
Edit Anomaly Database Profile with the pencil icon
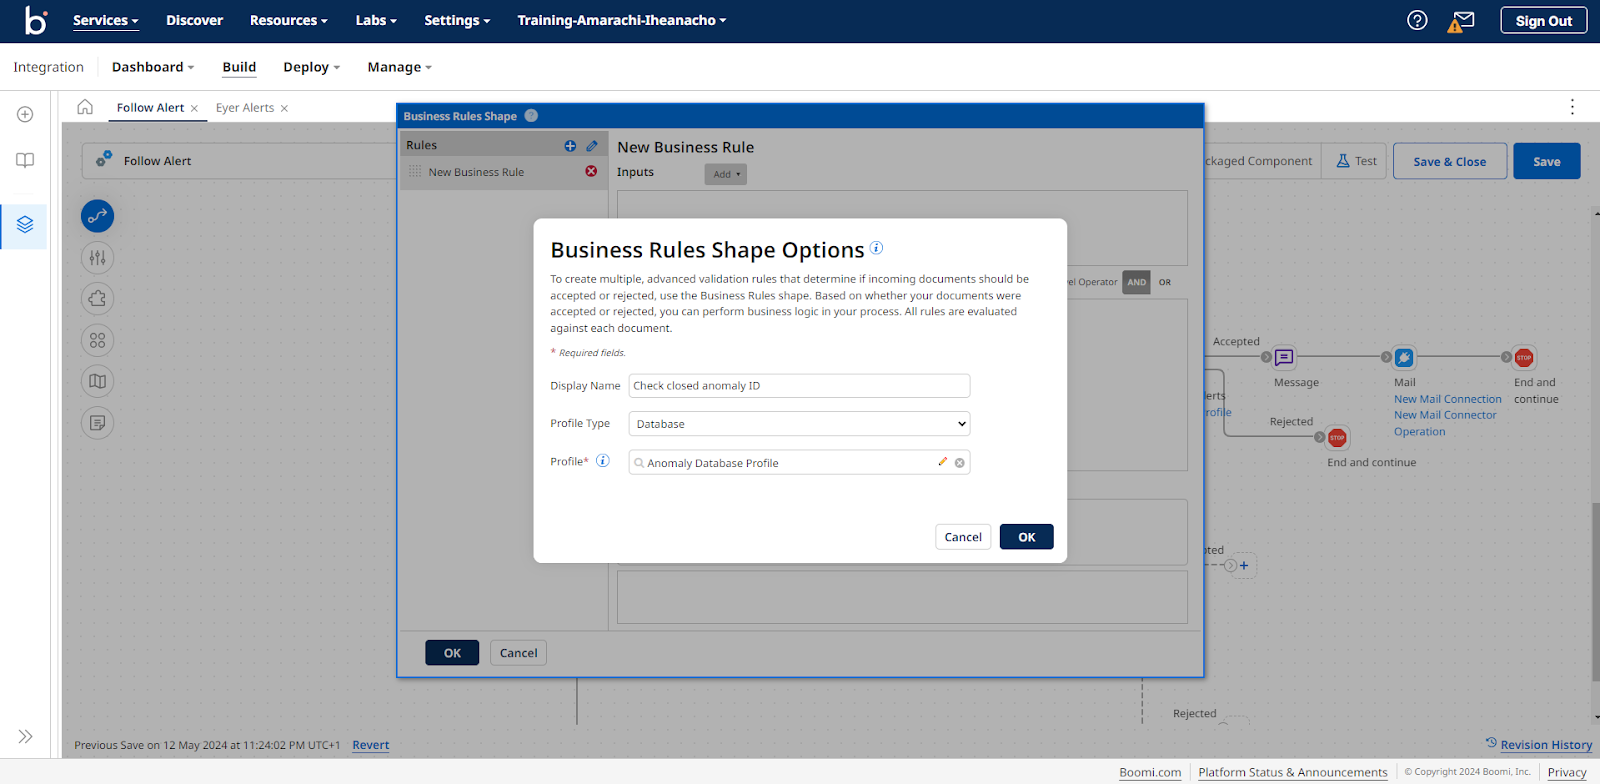pos(942,462)
